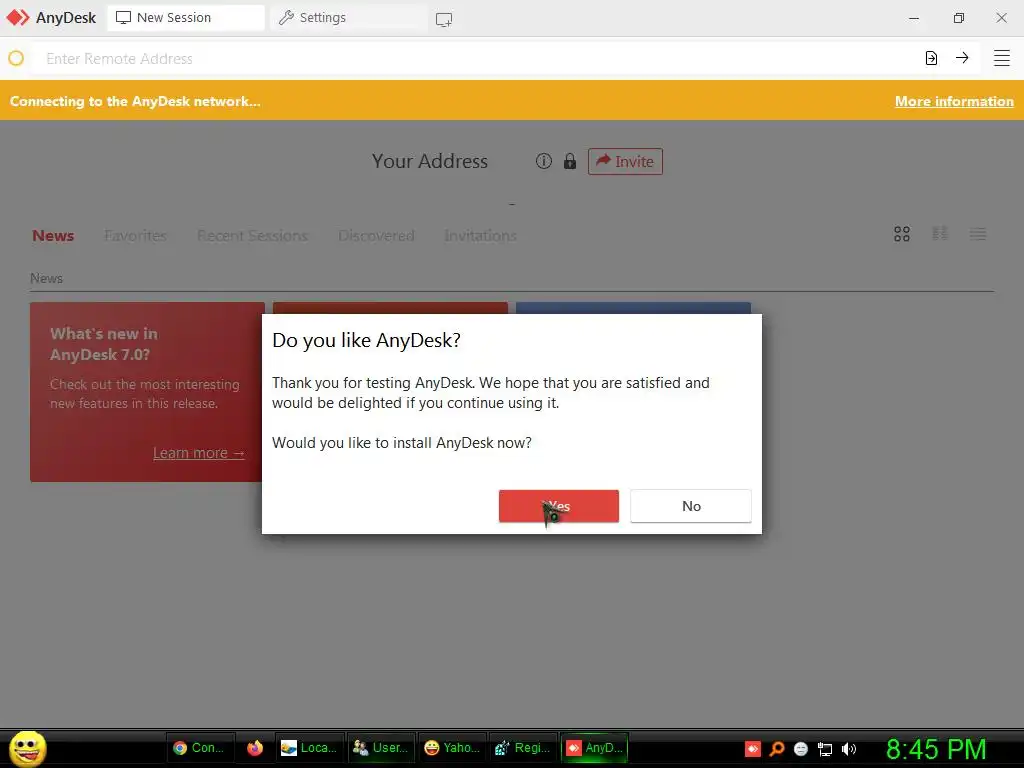Open the network tray icon
The width and height of the screenshot is (1024, 768).
825,749
